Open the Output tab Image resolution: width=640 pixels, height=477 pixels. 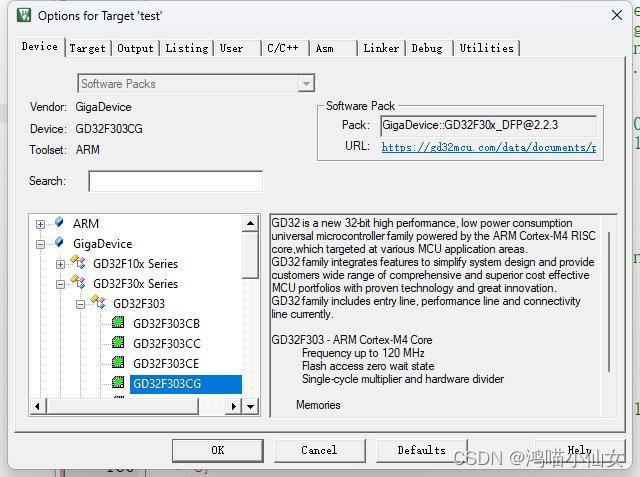coord(135,49)
